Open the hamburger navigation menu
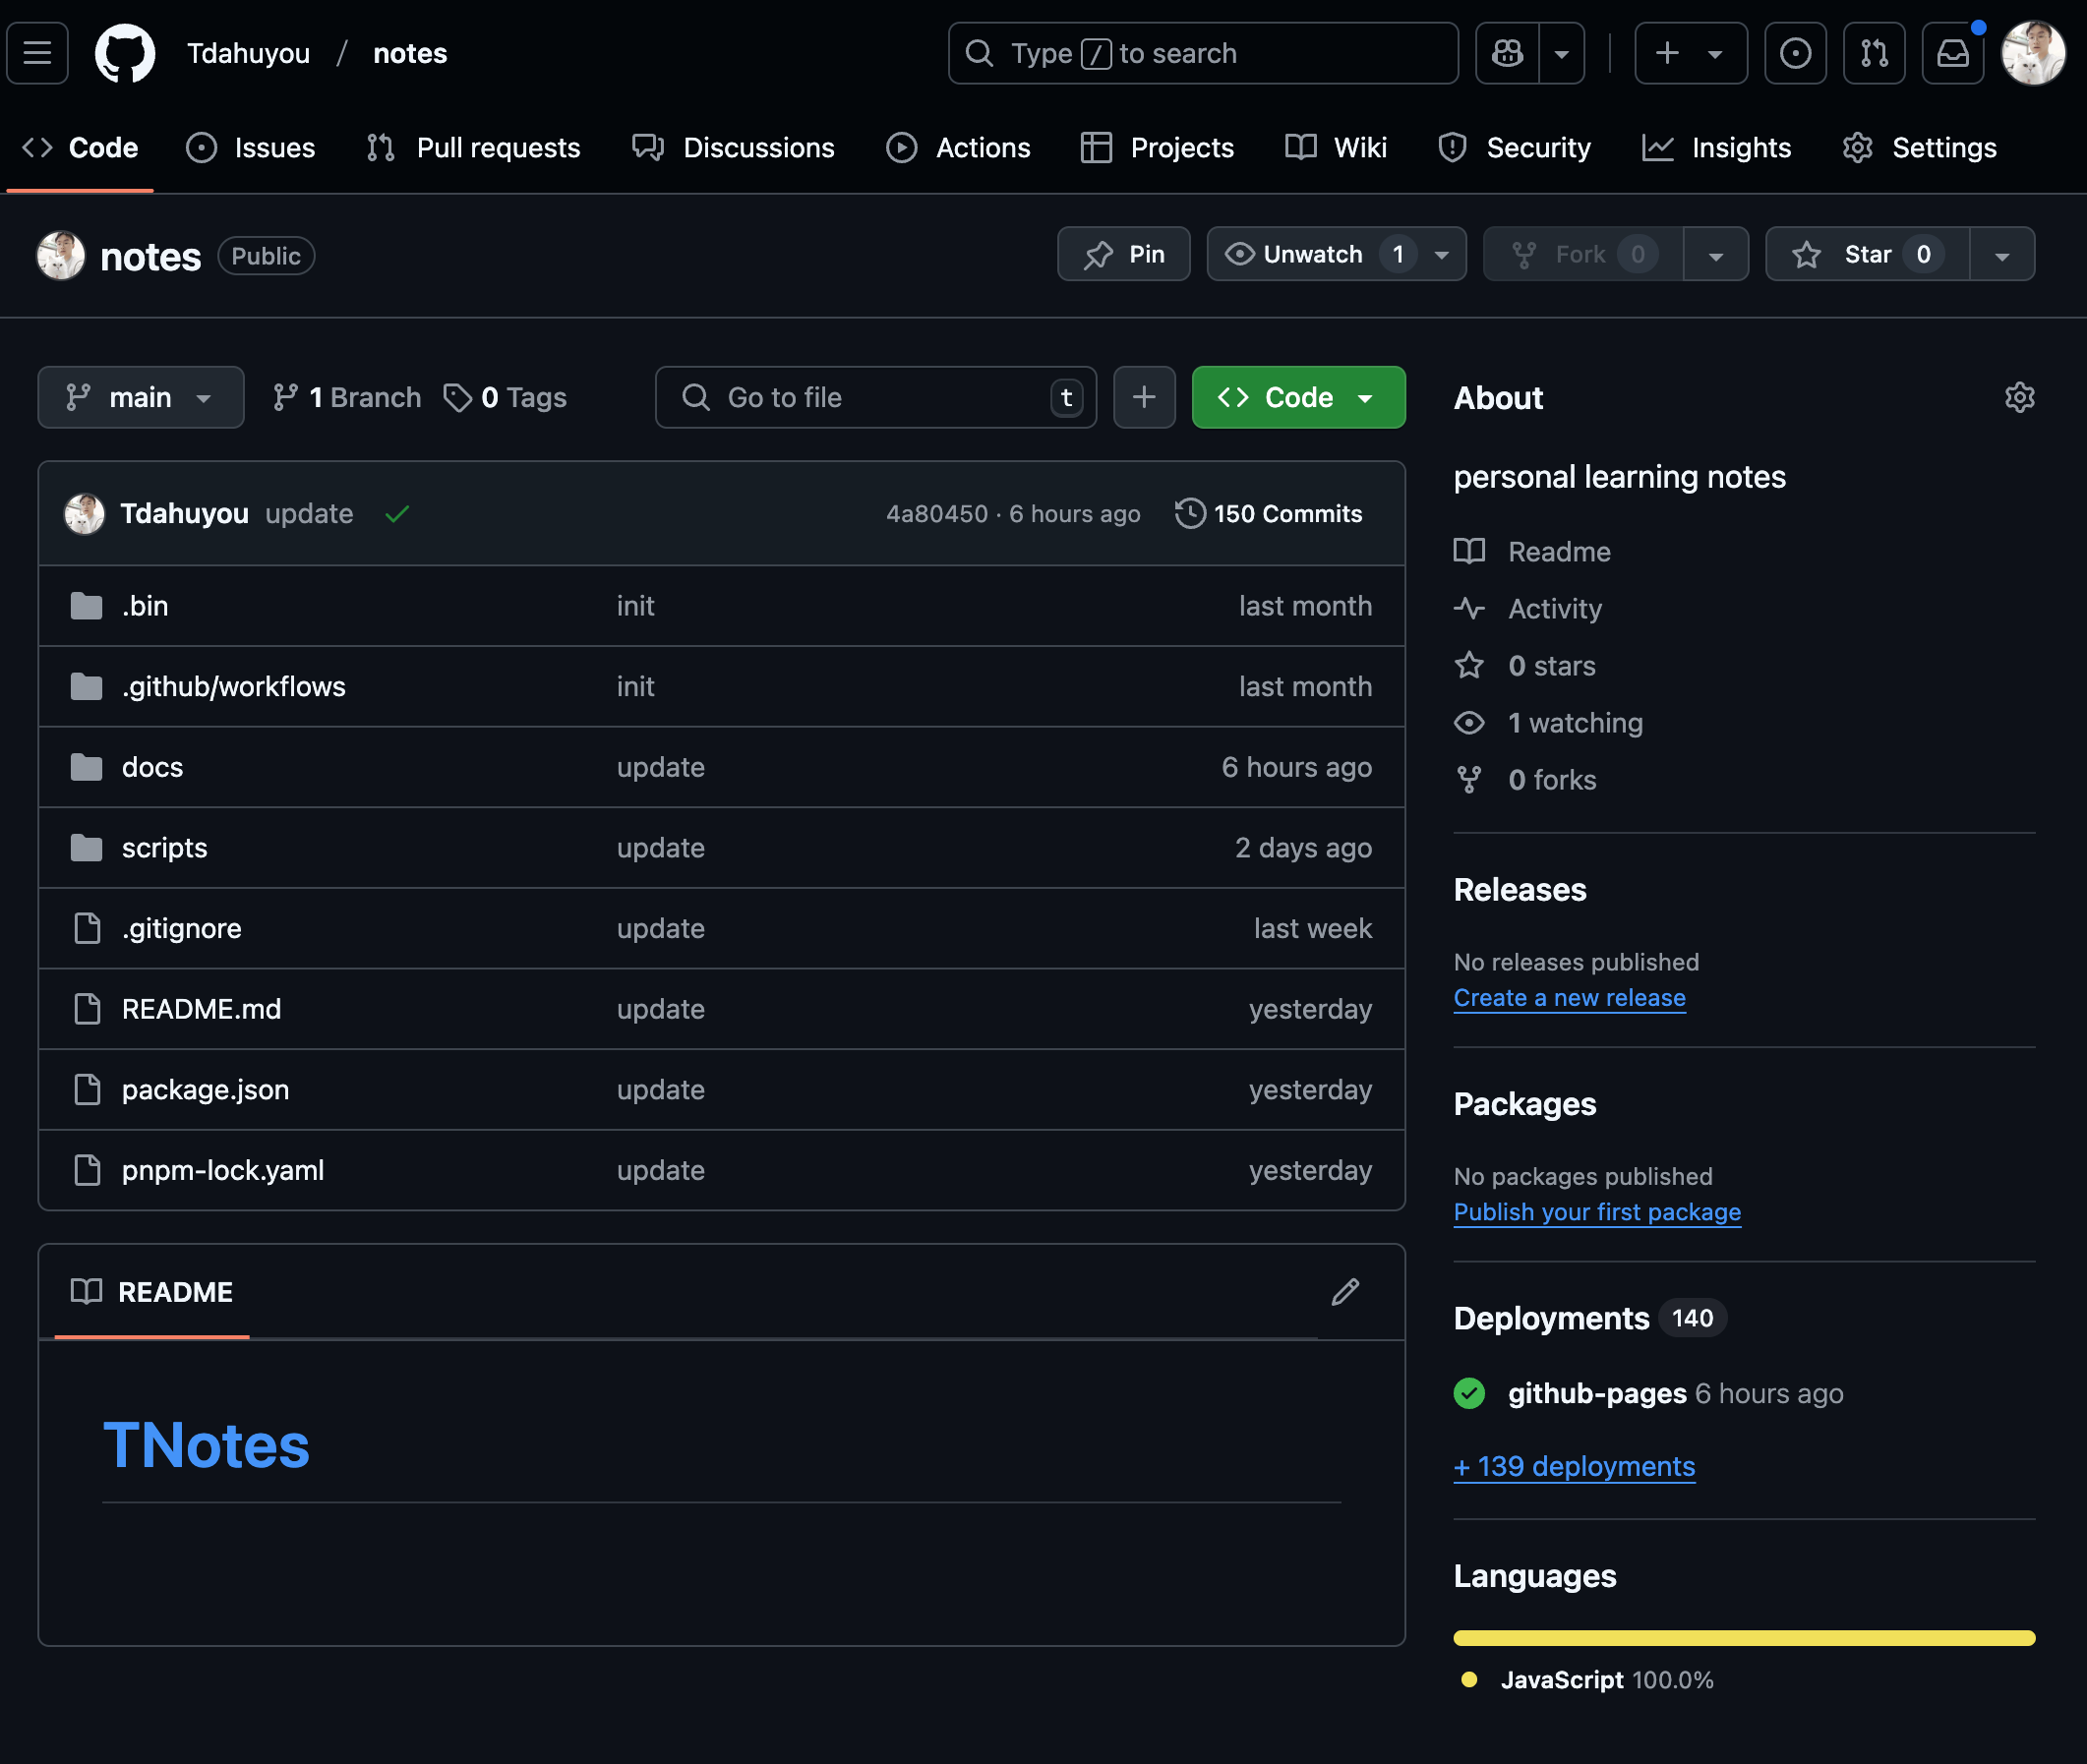 point(37,53)
